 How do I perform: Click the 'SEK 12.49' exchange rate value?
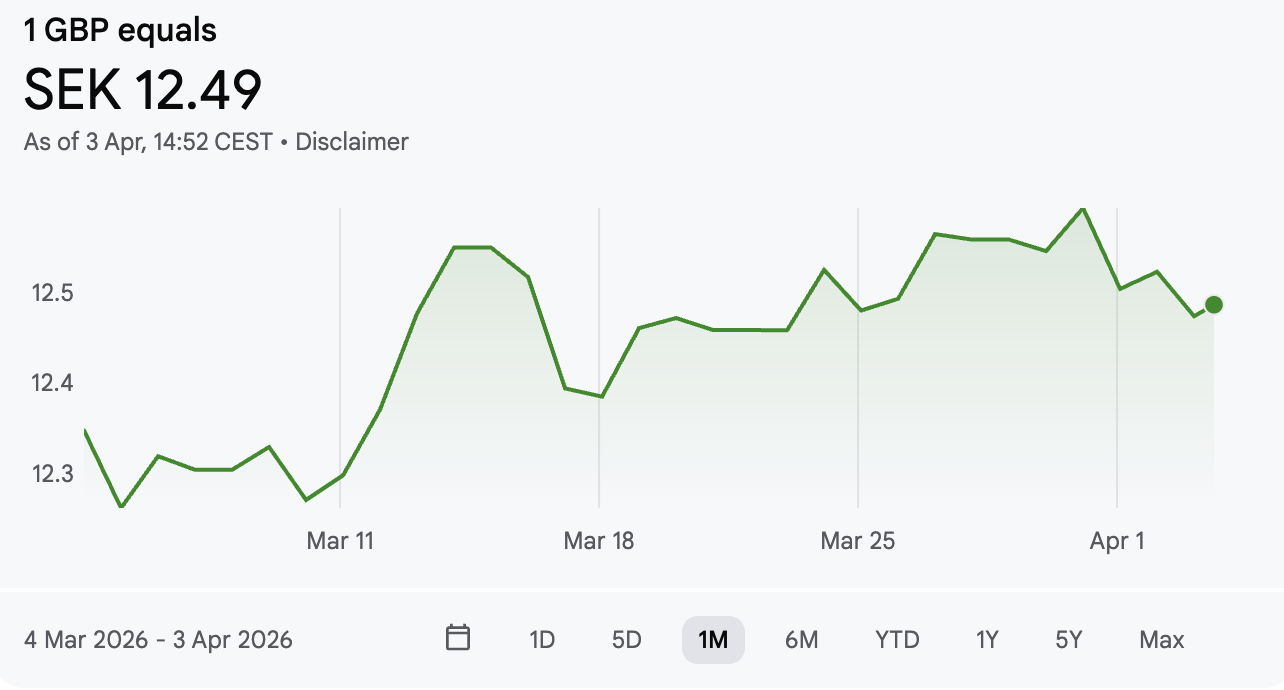[x=143, y=89]
